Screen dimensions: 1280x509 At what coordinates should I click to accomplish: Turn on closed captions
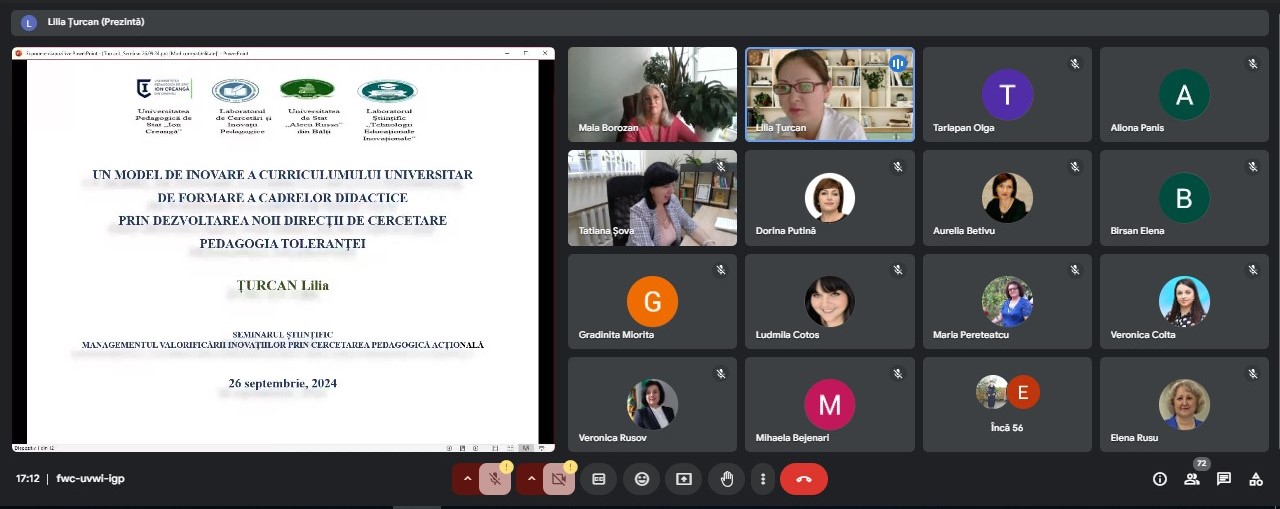[599, 479]
